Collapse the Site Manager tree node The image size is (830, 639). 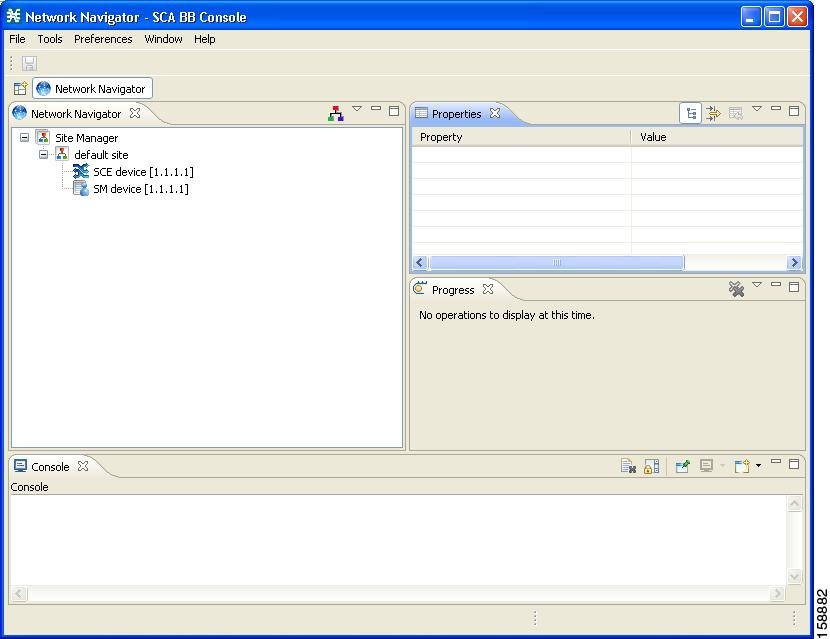point(24,137)
